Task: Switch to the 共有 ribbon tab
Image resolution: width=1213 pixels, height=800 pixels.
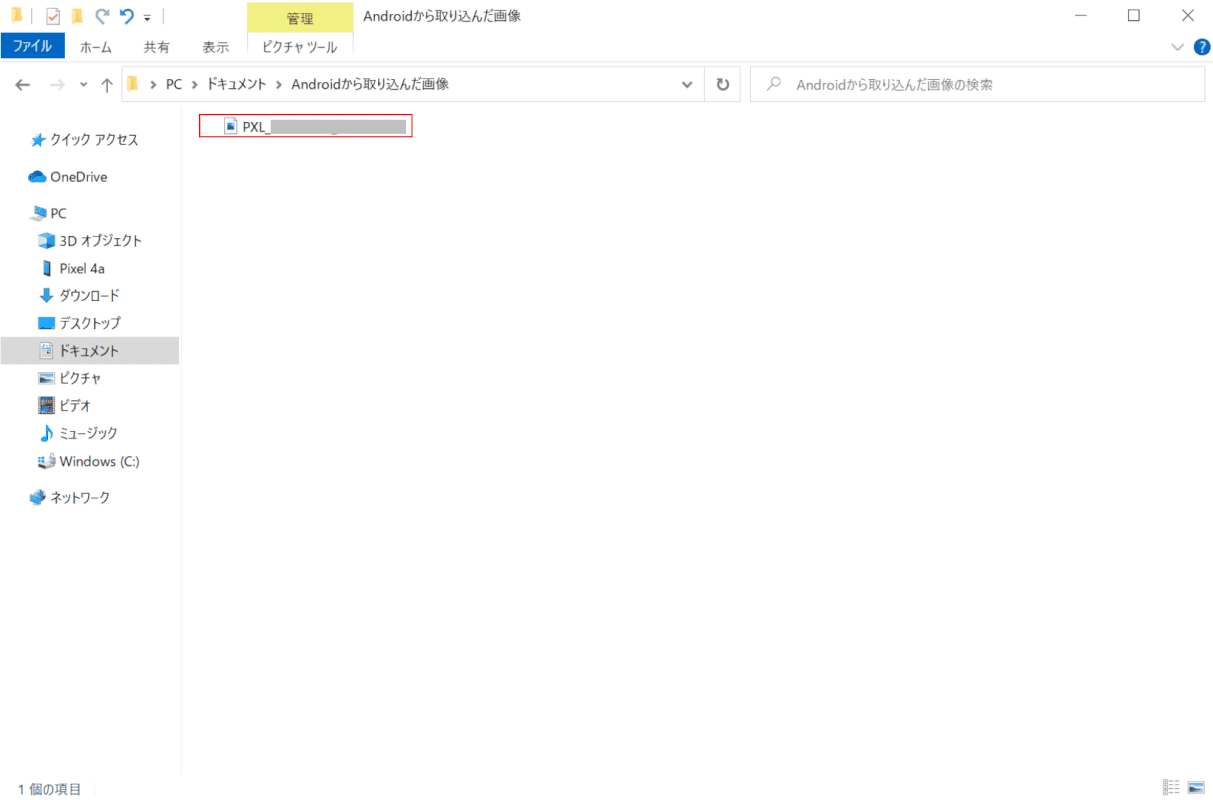Action: [156, 46]
